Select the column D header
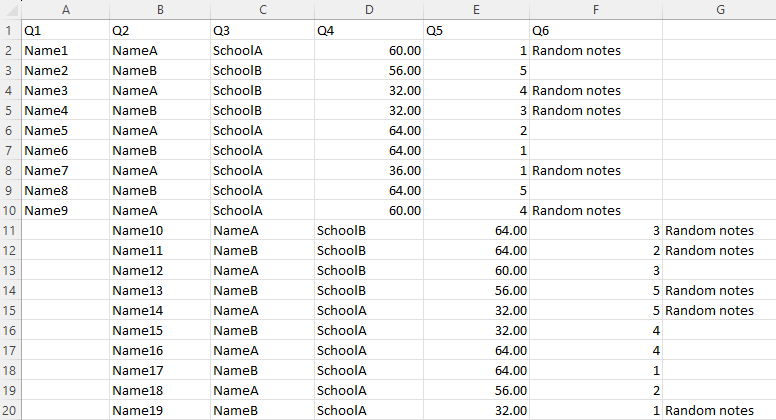 [x=369, y=10]
